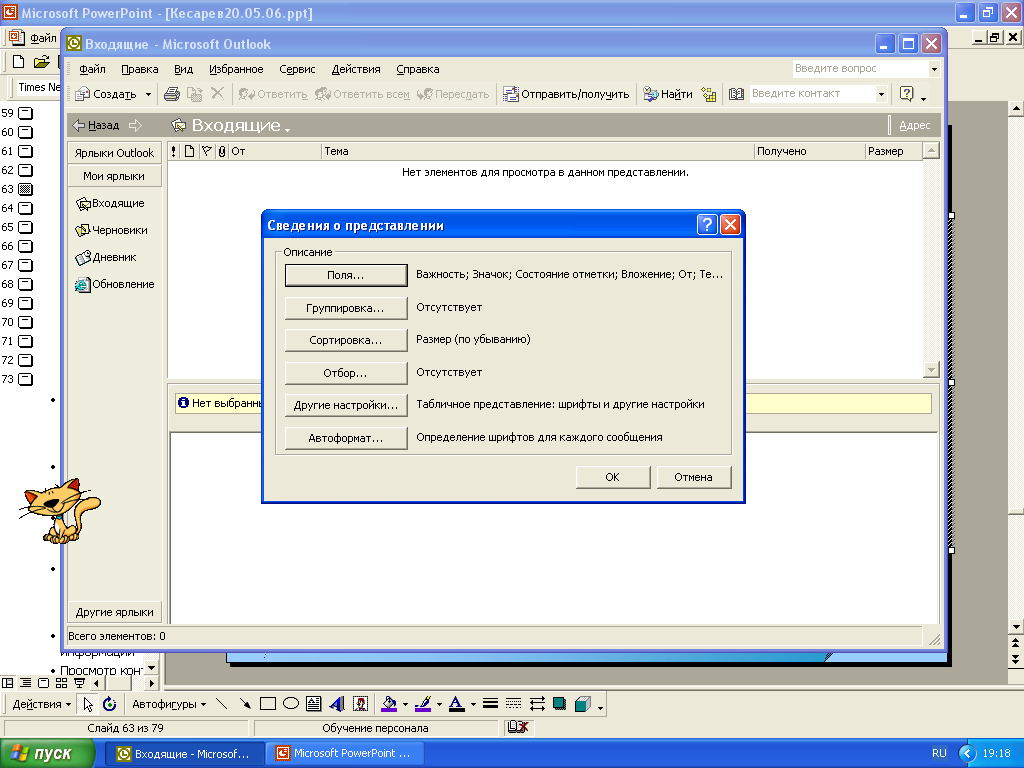Click the Поля... button
This screenshot has width=1024, height=768.
(346, 276)
